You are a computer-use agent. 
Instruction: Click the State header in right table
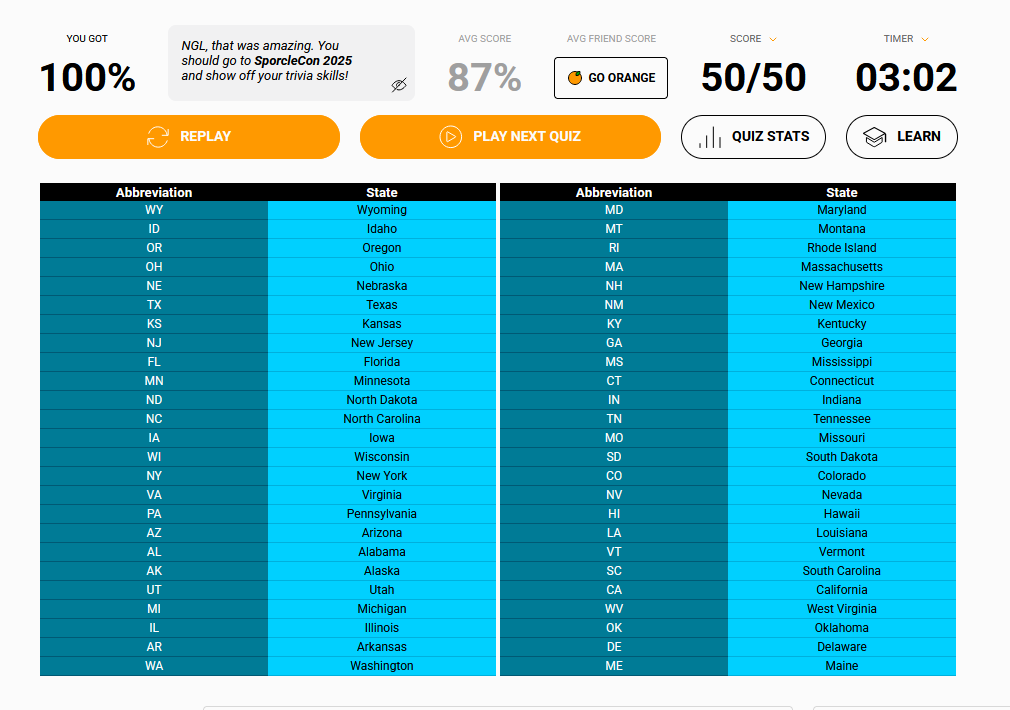(x=842, y=192)
